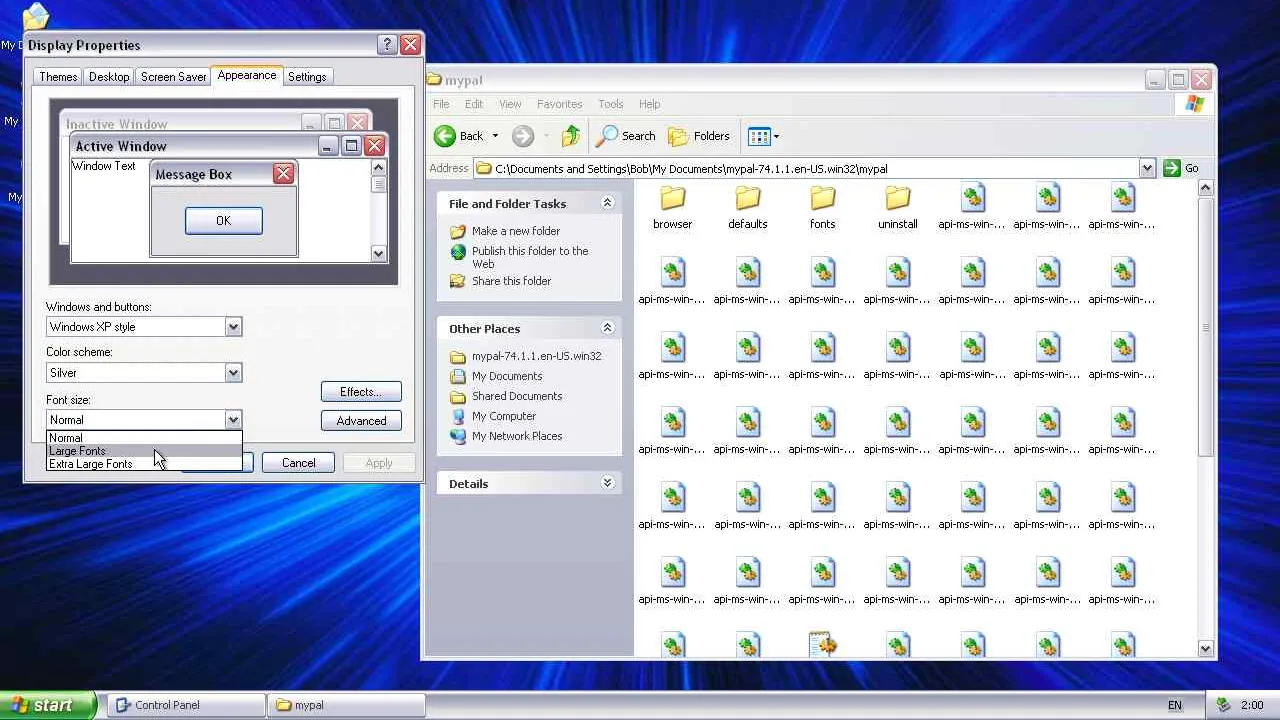Choose Extra Large Fonts in the list
The height and width of the screenshot is (720, 1280).
click(144, 464)
